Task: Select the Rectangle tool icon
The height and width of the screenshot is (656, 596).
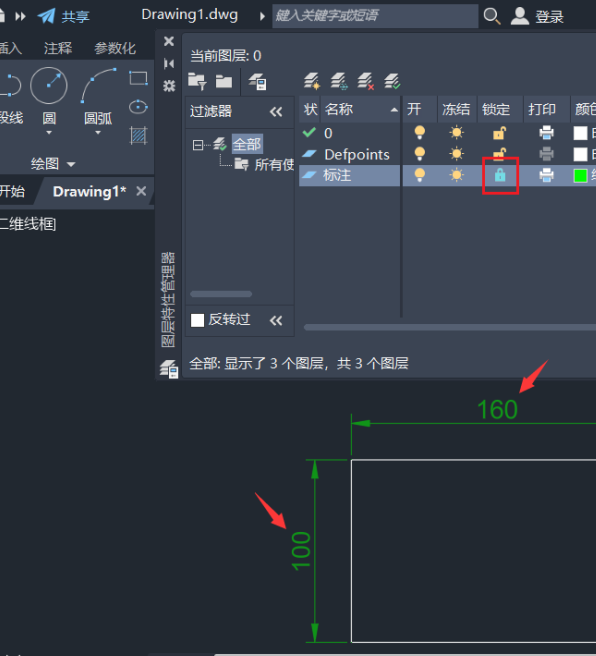Action: point(138,78)
